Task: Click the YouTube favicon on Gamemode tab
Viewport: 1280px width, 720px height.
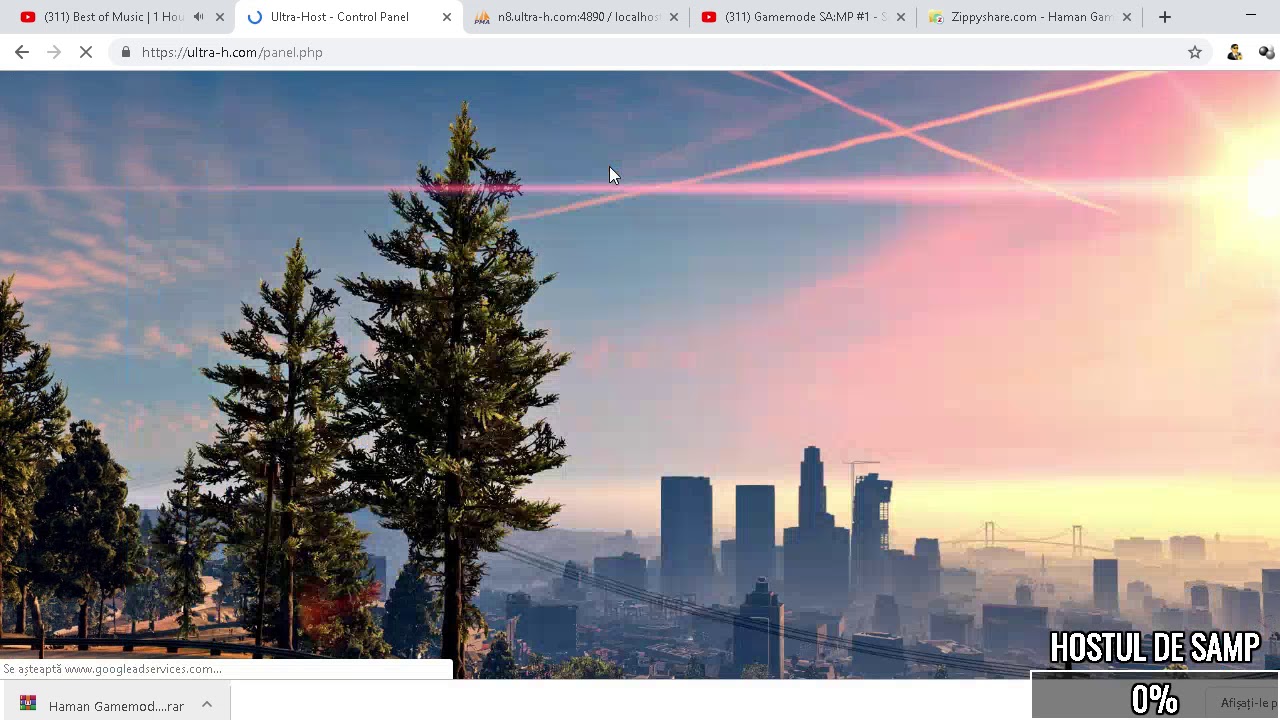Action: (x=709, y=17)
